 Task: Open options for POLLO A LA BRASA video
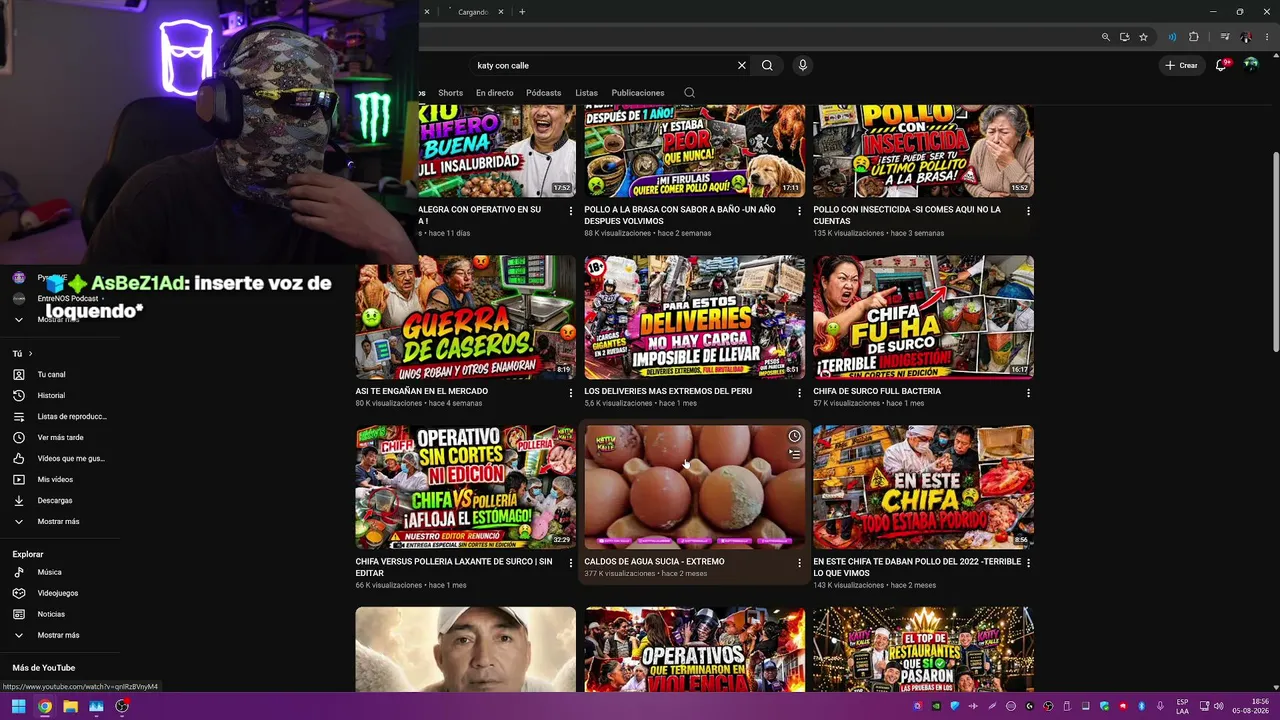point(799,211)
